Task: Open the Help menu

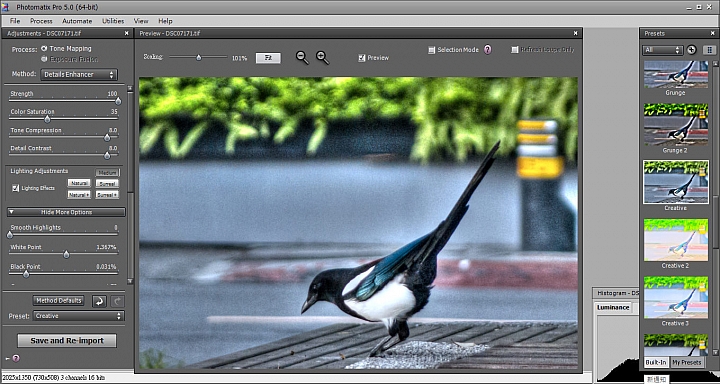Action: (165, 21)
